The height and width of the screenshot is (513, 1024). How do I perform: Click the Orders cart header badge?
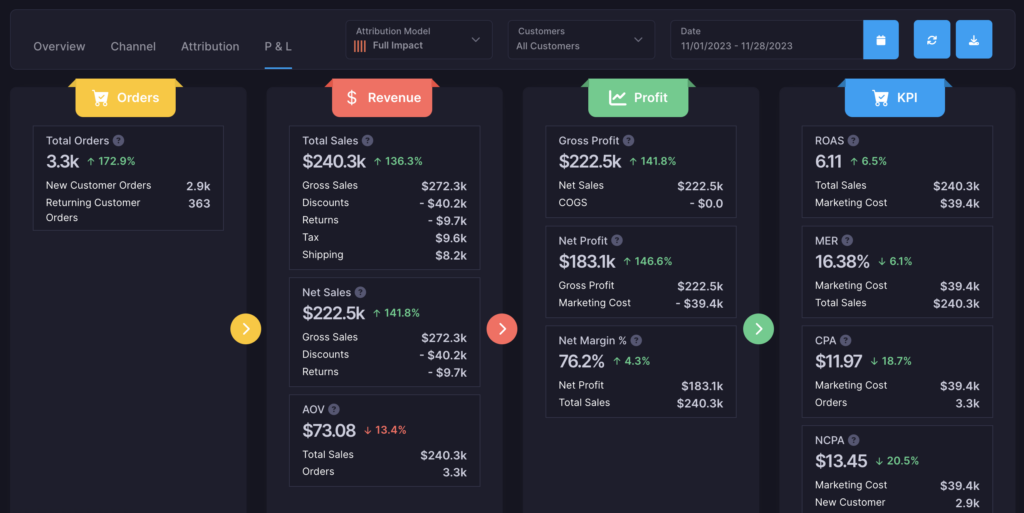point(125,98)
